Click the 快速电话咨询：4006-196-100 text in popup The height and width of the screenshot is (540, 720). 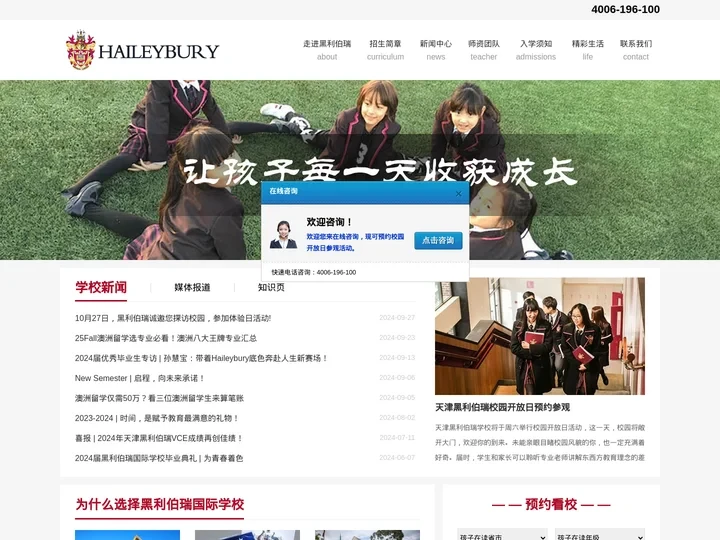[x=314, y=272]
